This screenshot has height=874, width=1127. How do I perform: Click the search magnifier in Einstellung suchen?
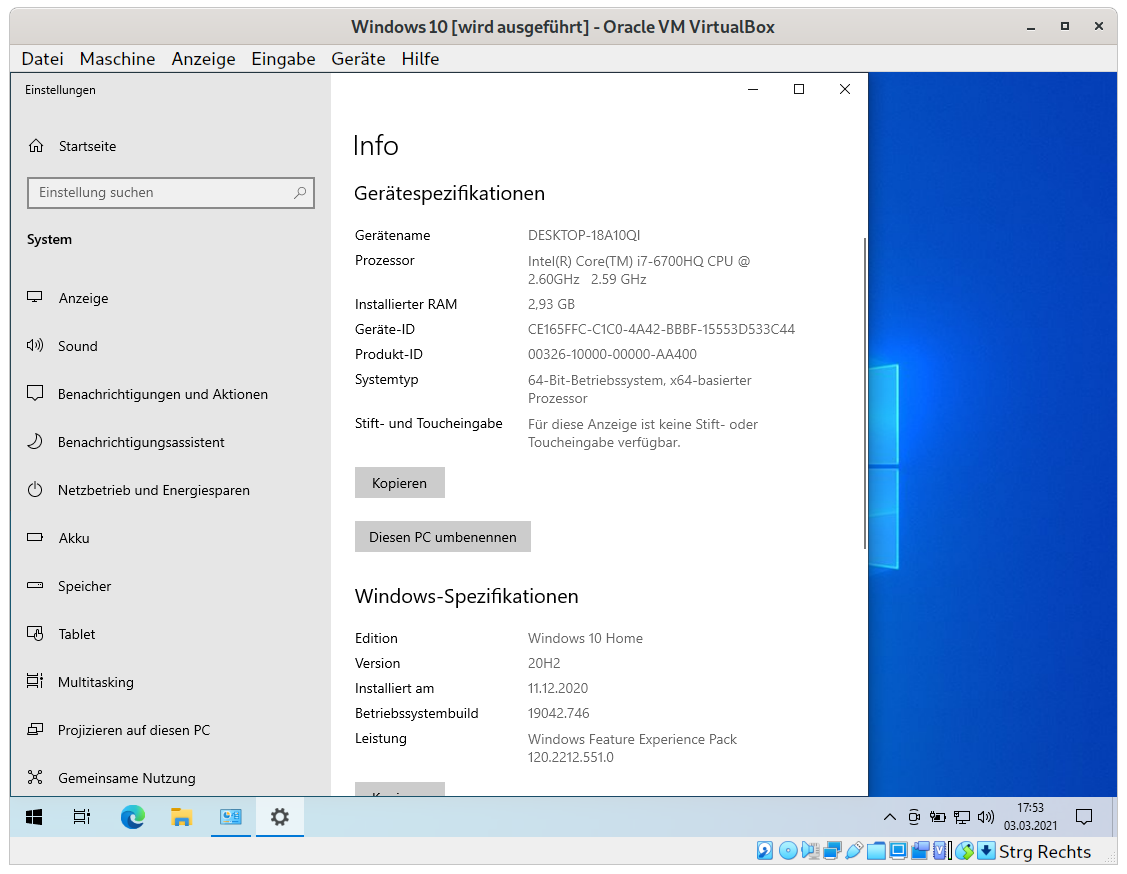pyautogui.click(x=300, y=193)
